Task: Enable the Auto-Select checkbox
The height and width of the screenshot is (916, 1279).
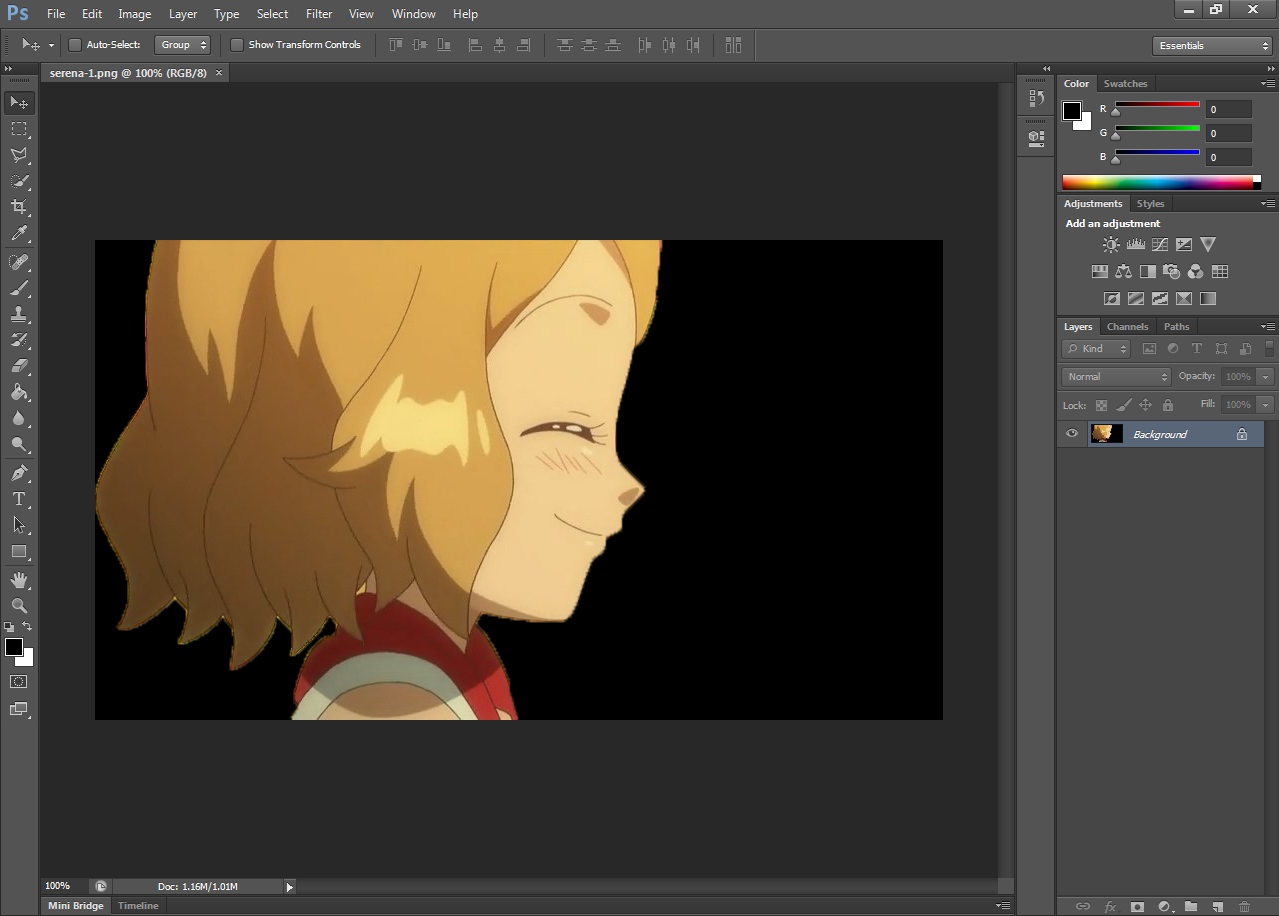Action: pos(74,45)
